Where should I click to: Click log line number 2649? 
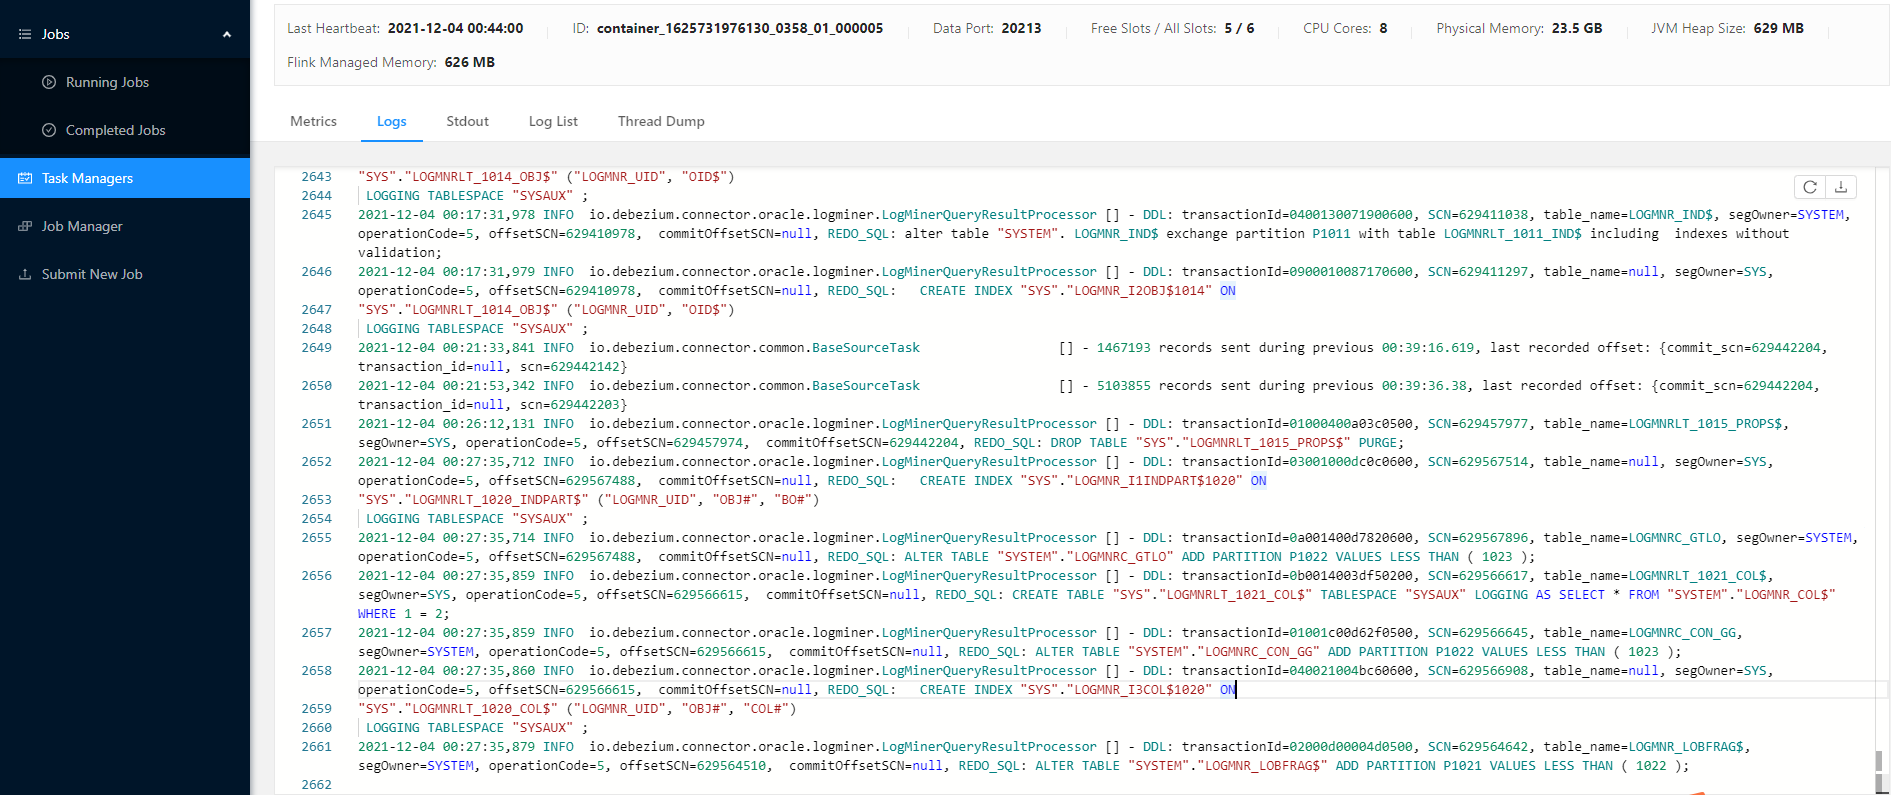coord(317,348)
